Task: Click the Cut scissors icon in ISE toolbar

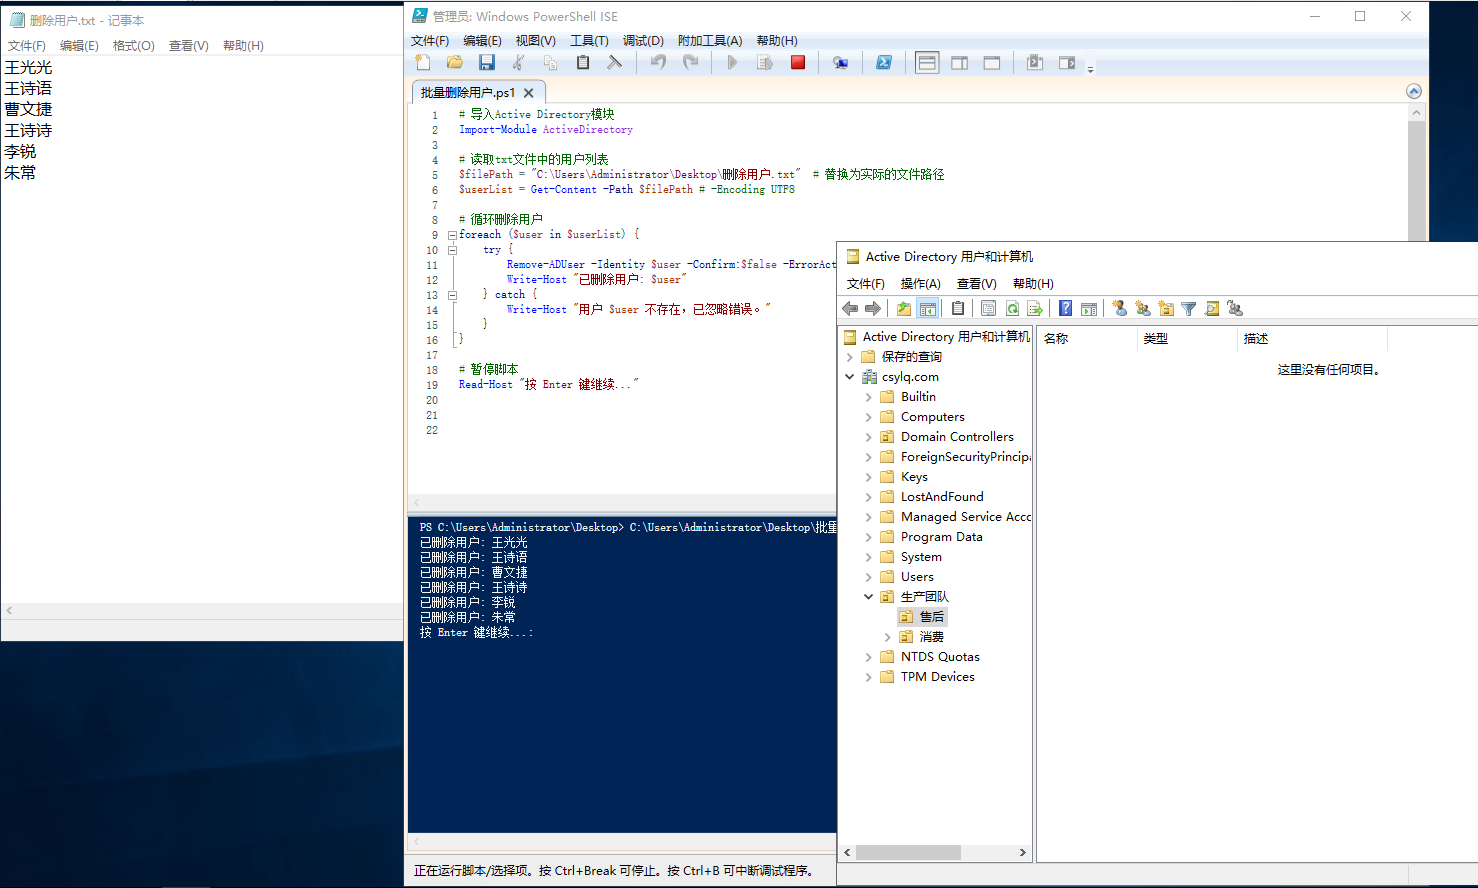Action: [x=518, y=63]
